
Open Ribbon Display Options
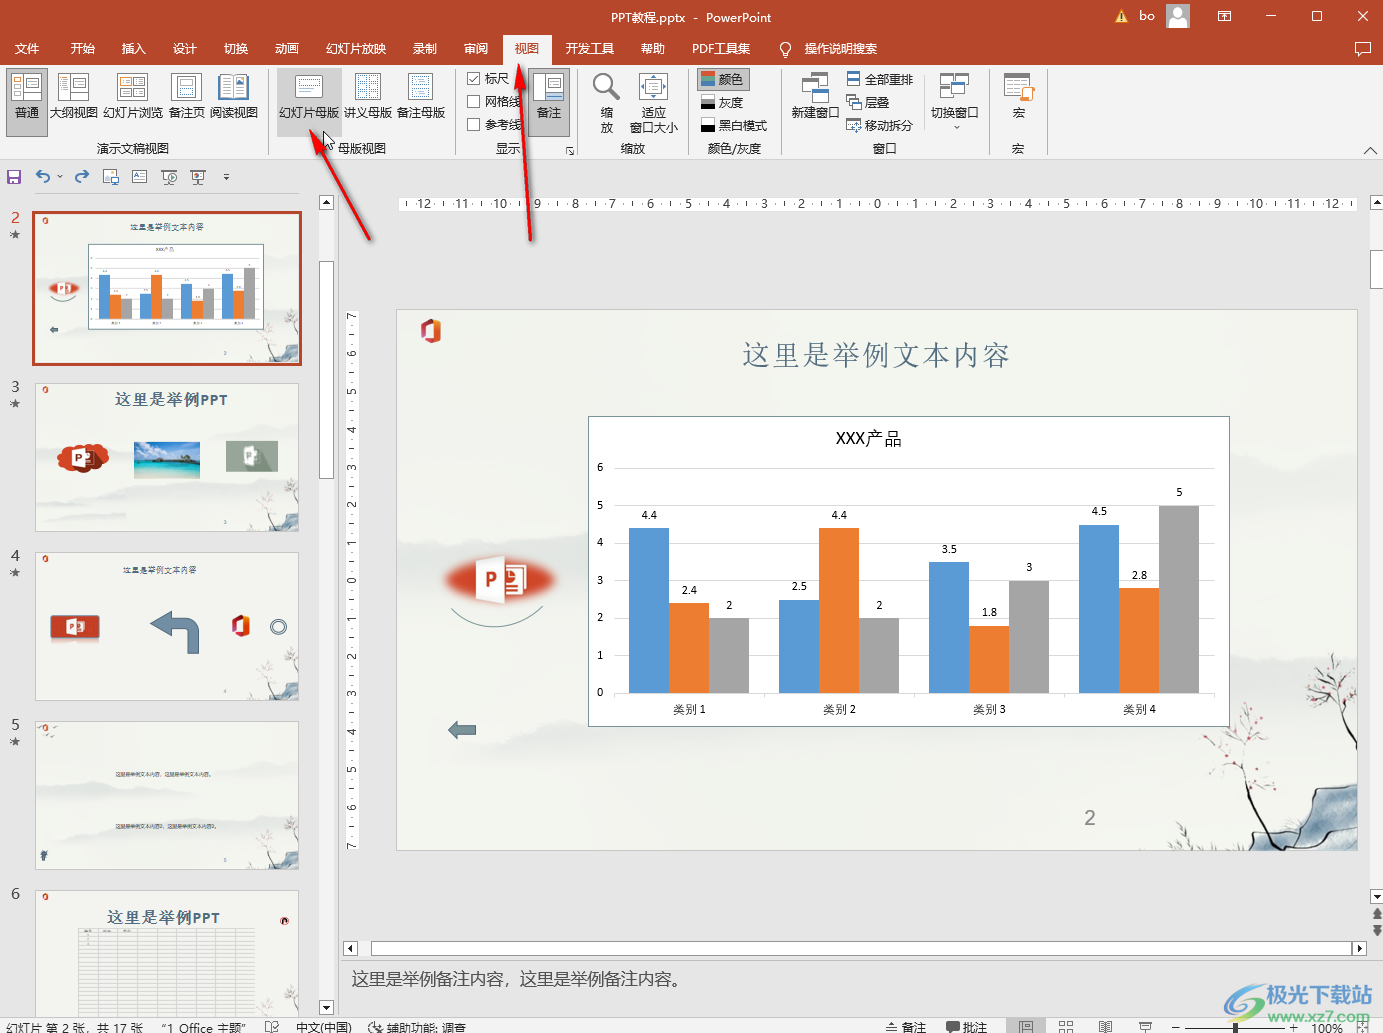click(x=1224, y=16)
